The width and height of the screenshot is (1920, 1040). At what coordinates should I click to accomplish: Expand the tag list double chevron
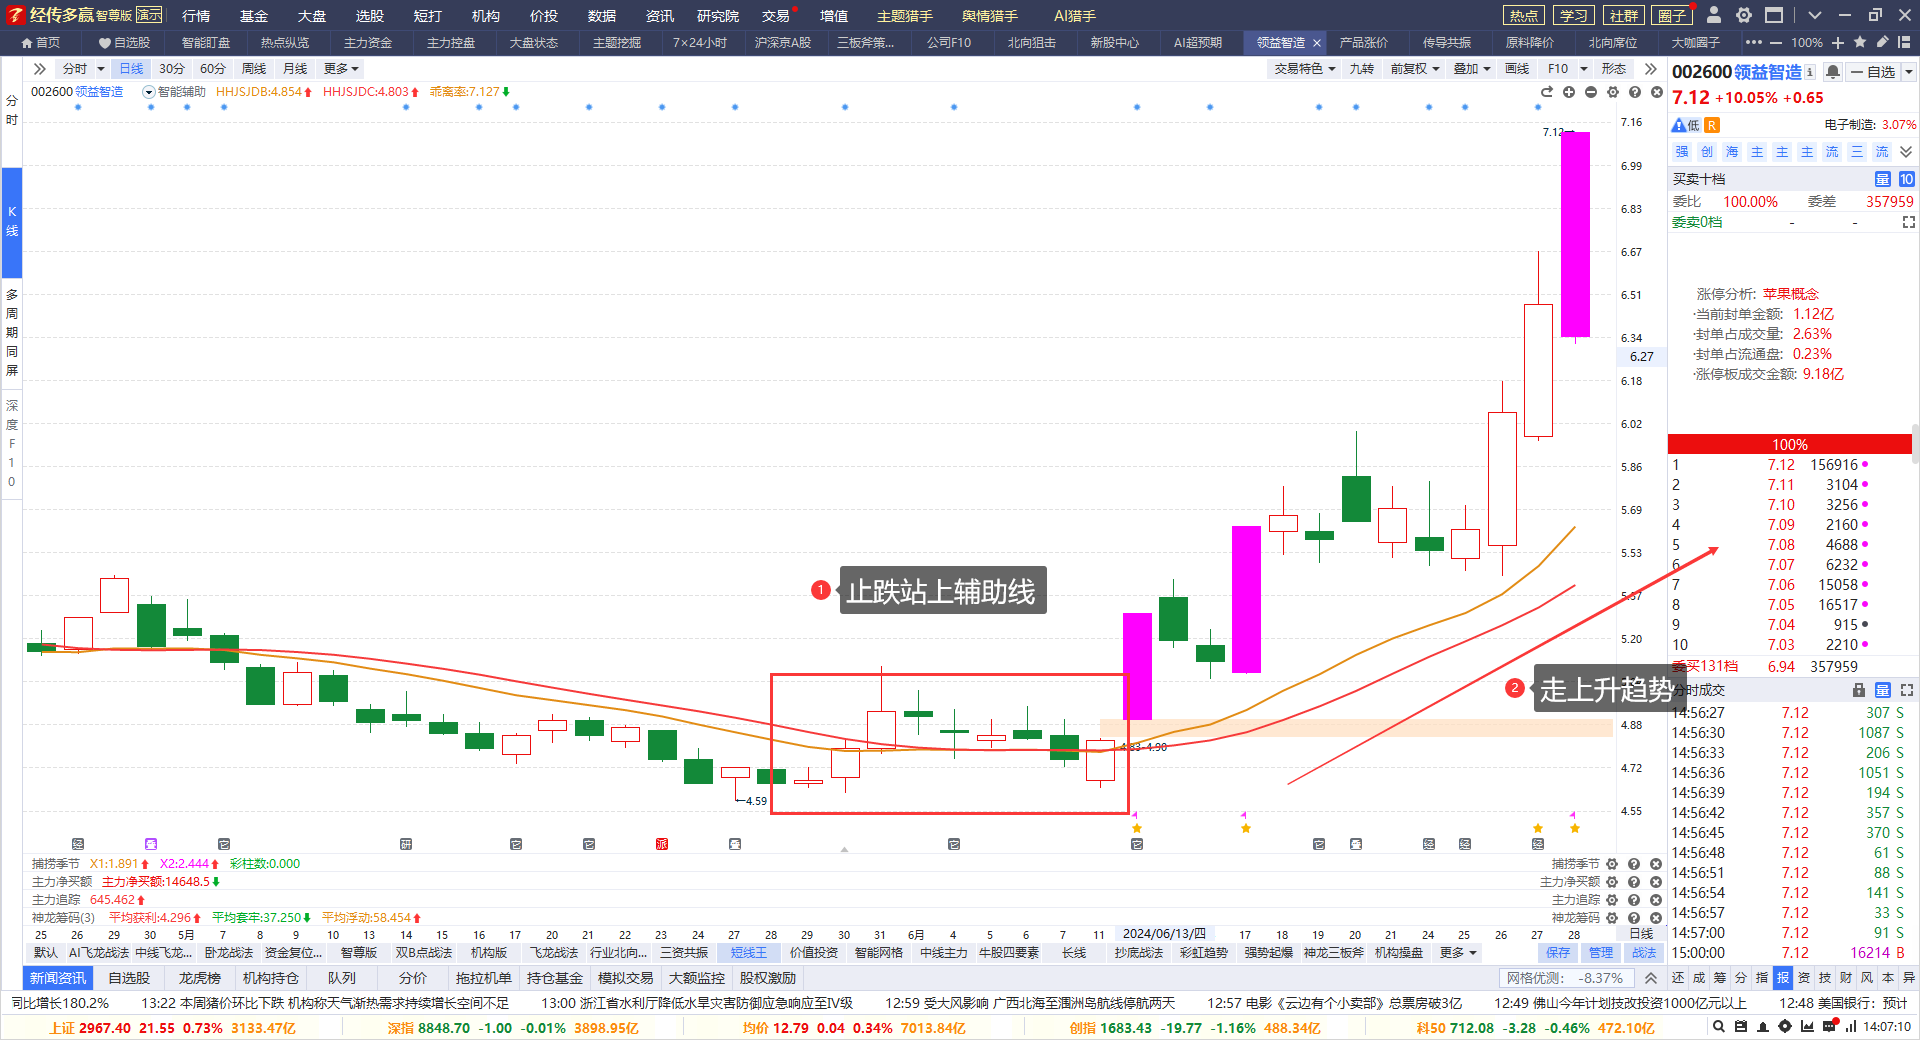point(1906,152)
